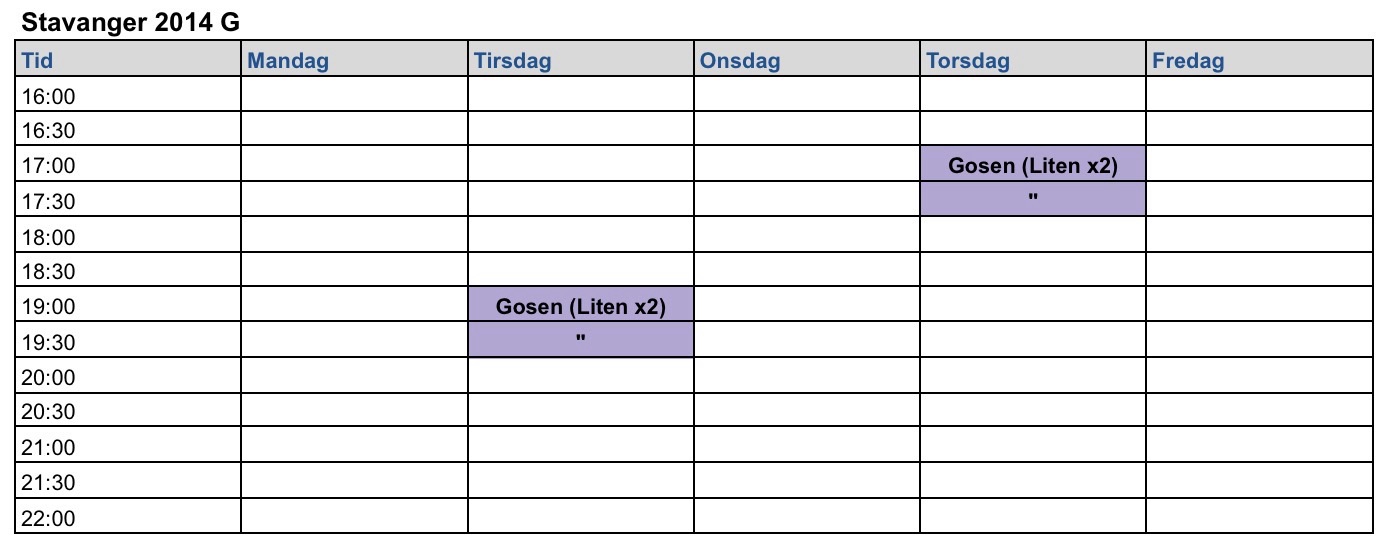Click the purple Torsdag 17:30 ditto cell
This screenshot has height=546, width=1387.
click(x=1032, y=200)
